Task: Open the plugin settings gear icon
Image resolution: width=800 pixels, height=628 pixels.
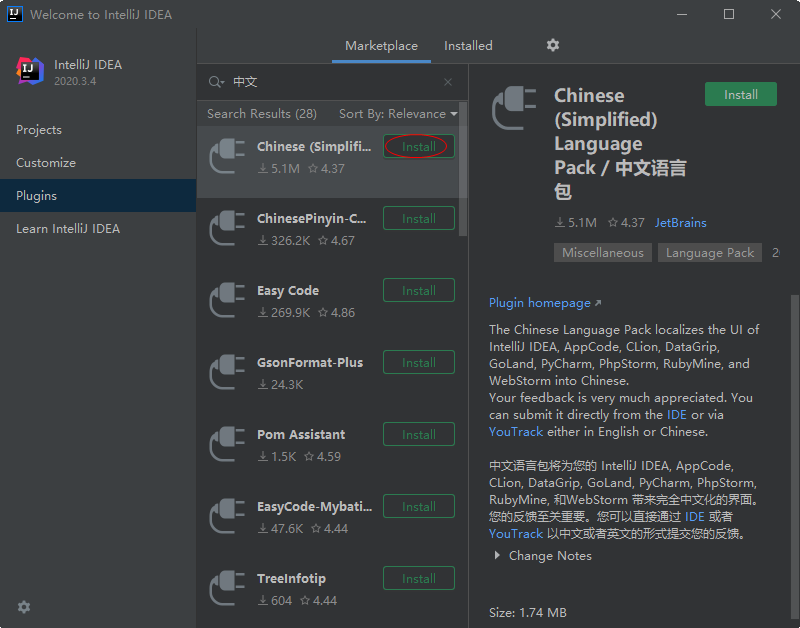Action: click(553, 45)
